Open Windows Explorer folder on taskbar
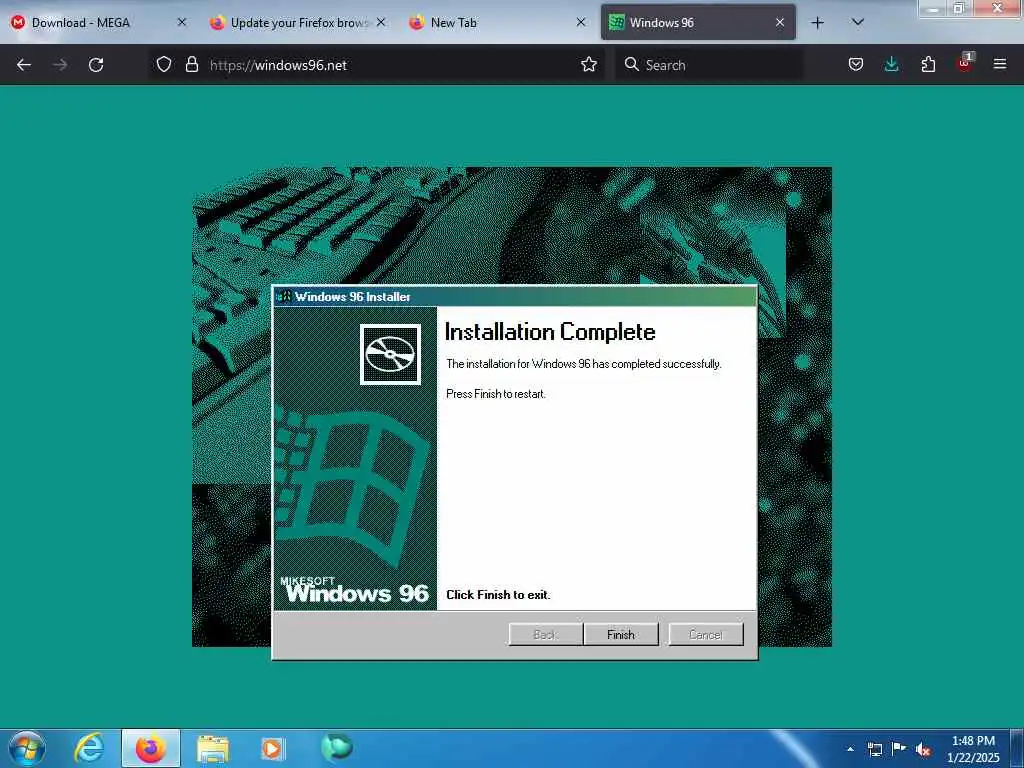This screenshot has height=768, width=1024. click(213, 749)
